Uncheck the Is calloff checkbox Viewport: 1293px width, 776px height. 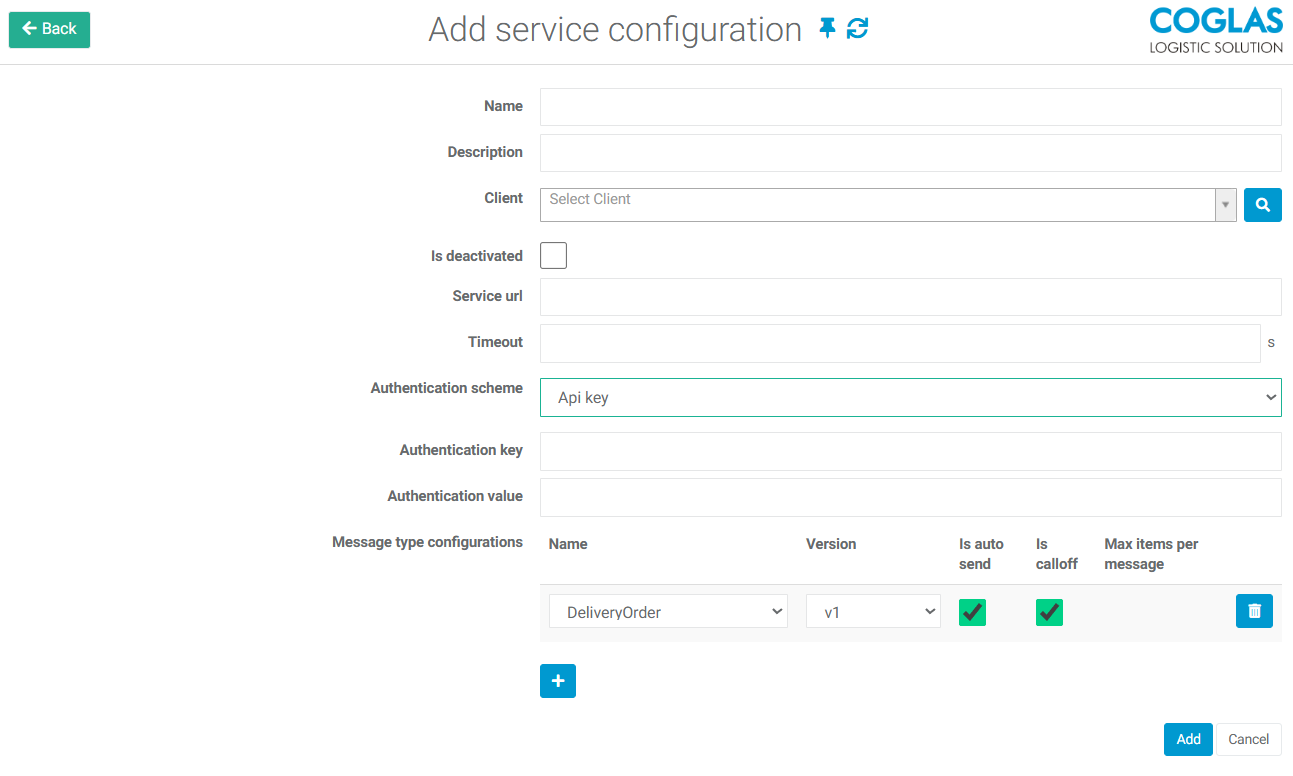1049,612
